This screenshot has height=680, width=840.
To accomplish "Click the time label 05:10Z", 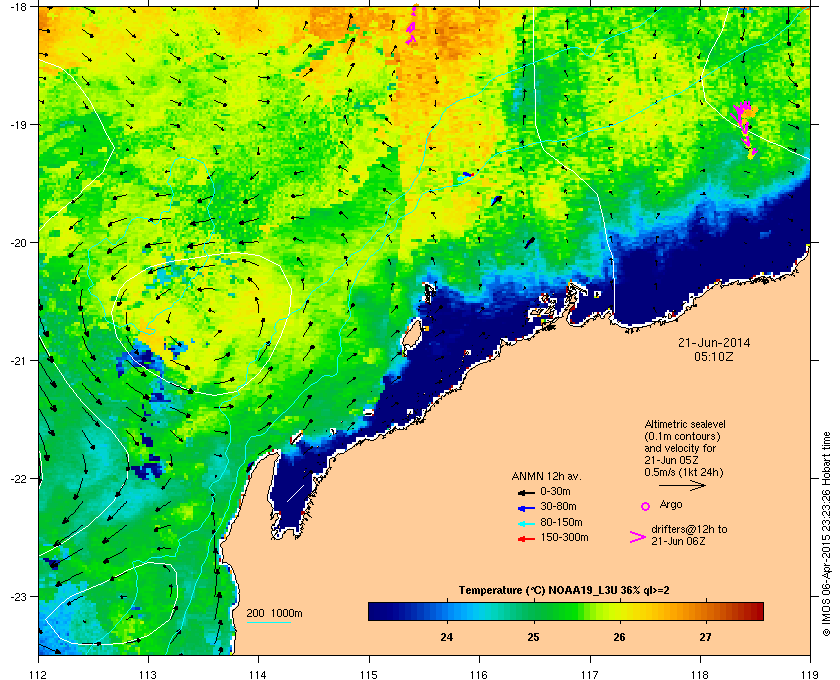I will click(714, 356).
